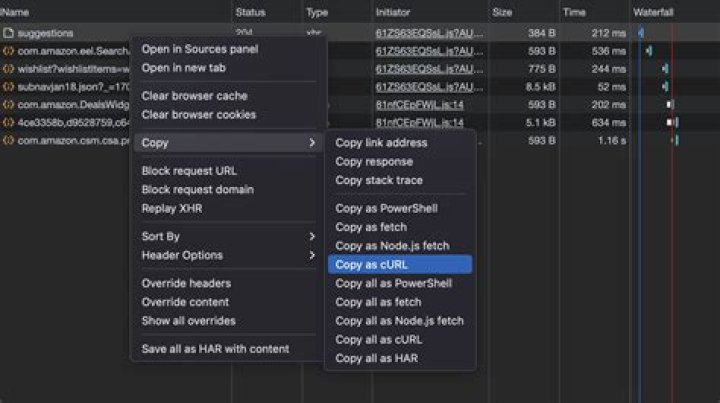Click the waterfall bar in suggestions row
720x403 pixels.
641,33
